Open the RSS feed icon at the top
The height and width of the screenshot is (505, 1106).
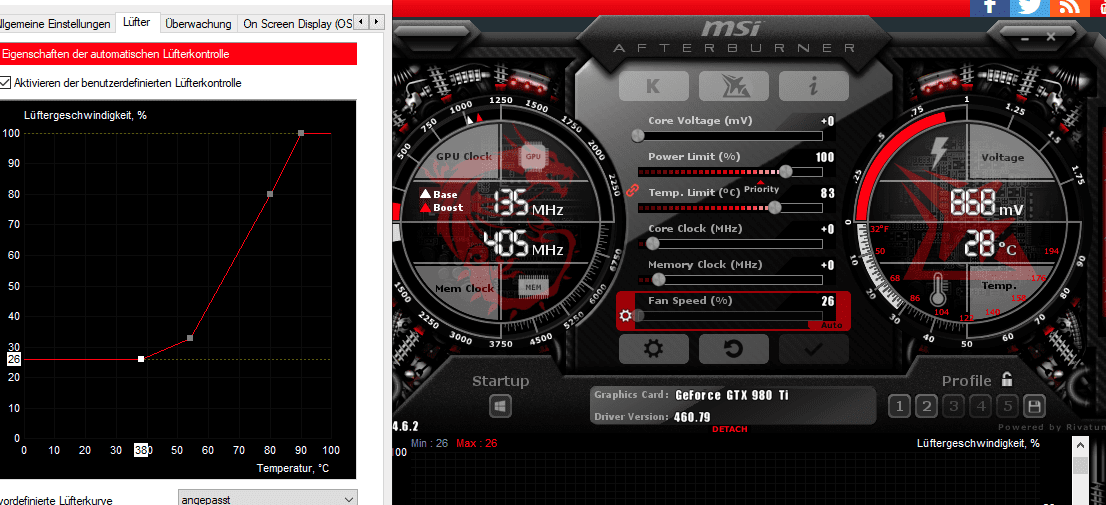click(1069, 7)
